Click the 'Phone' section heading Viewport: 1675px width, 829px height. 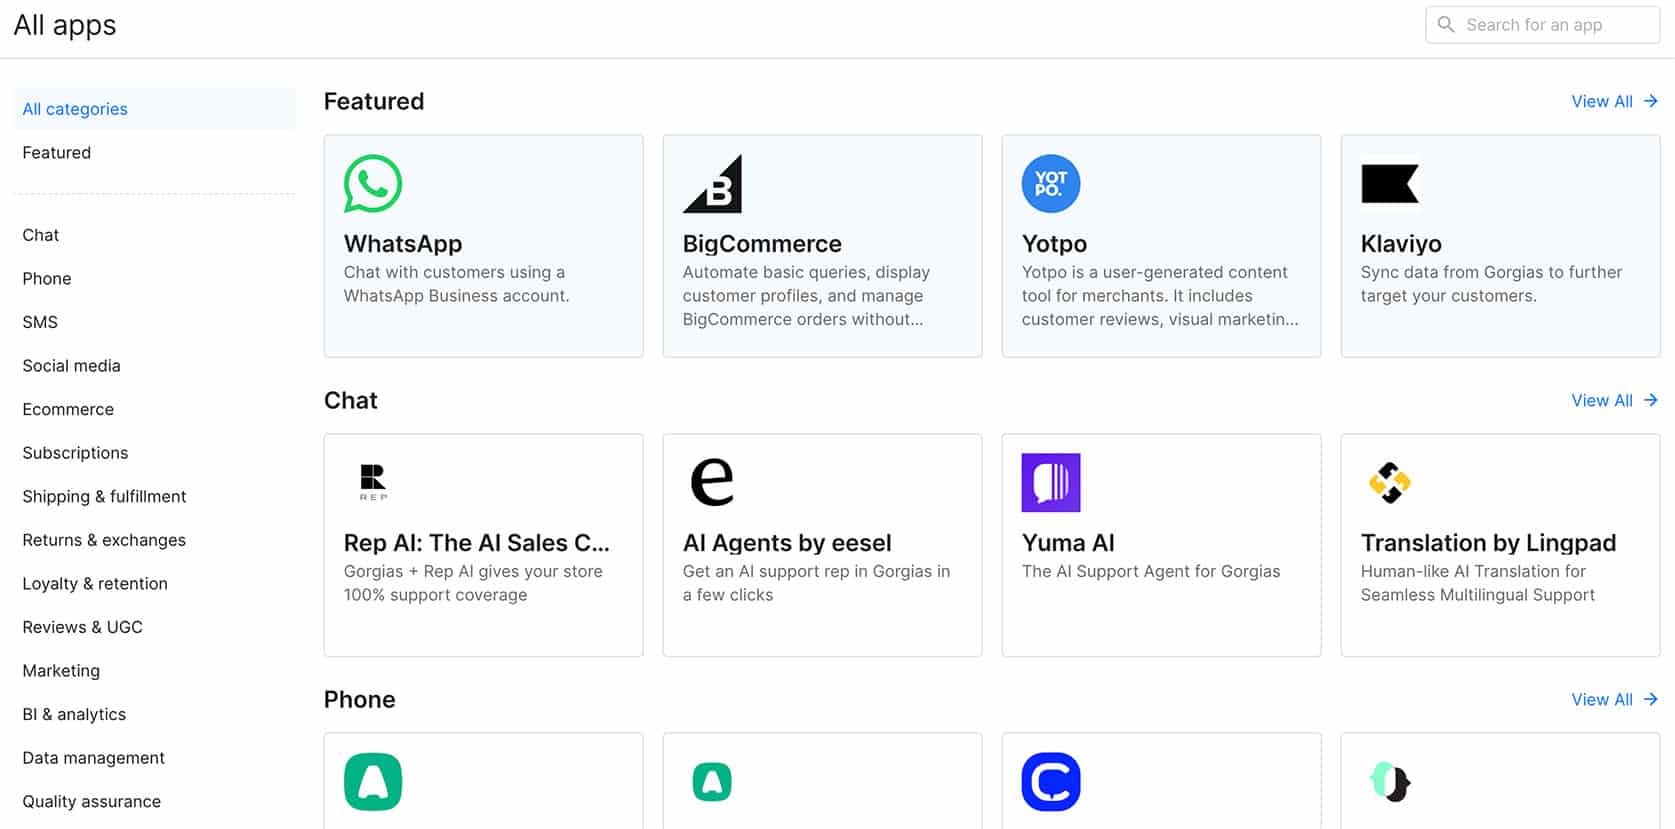pyautogui.click(x=360, y=699)
